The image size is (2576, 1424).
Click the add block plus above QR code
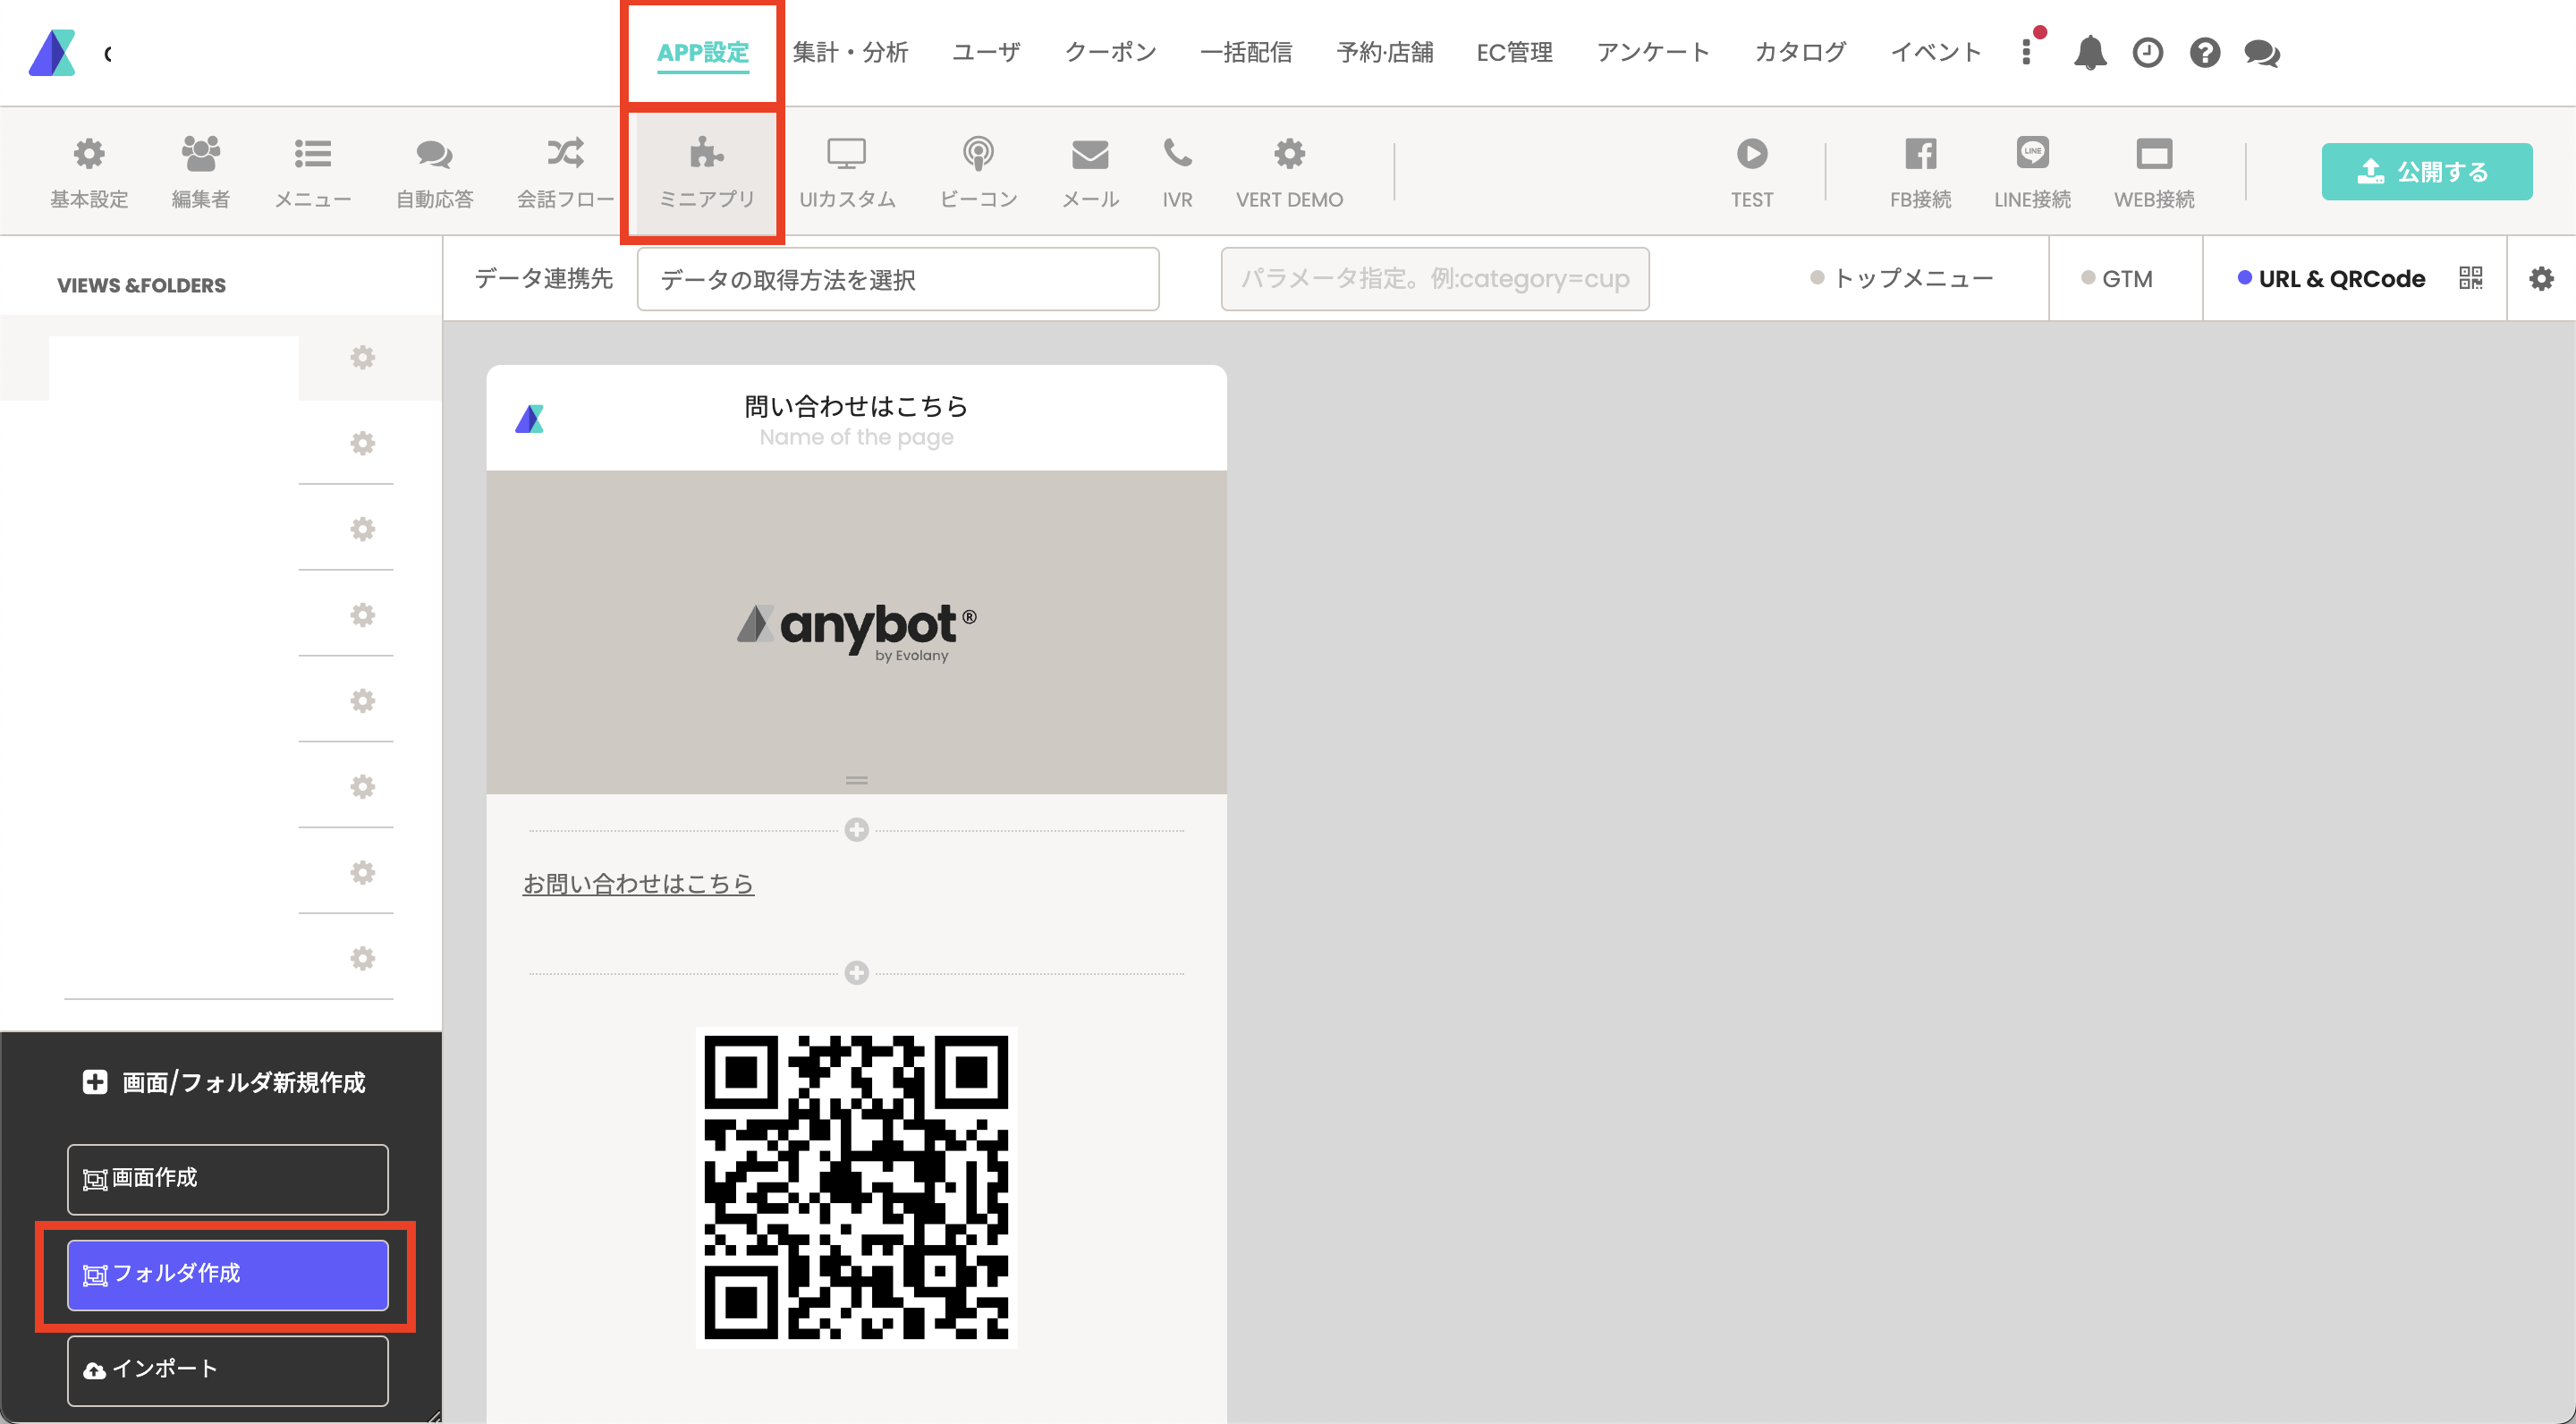(857, 973)
